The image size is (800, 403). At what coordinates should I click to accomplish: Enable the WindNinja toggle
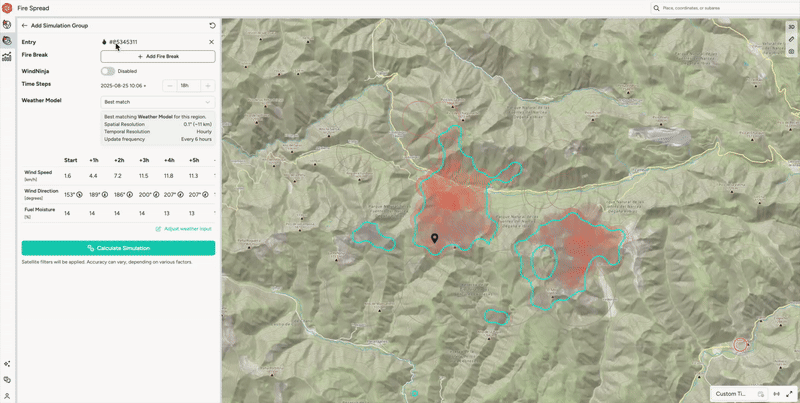coord(108,71)
